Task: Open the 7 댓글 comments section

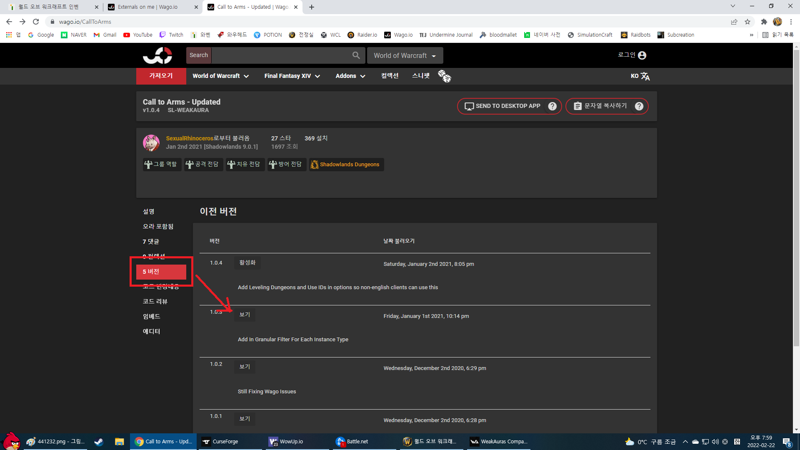Action: click(x=151, y=241)
